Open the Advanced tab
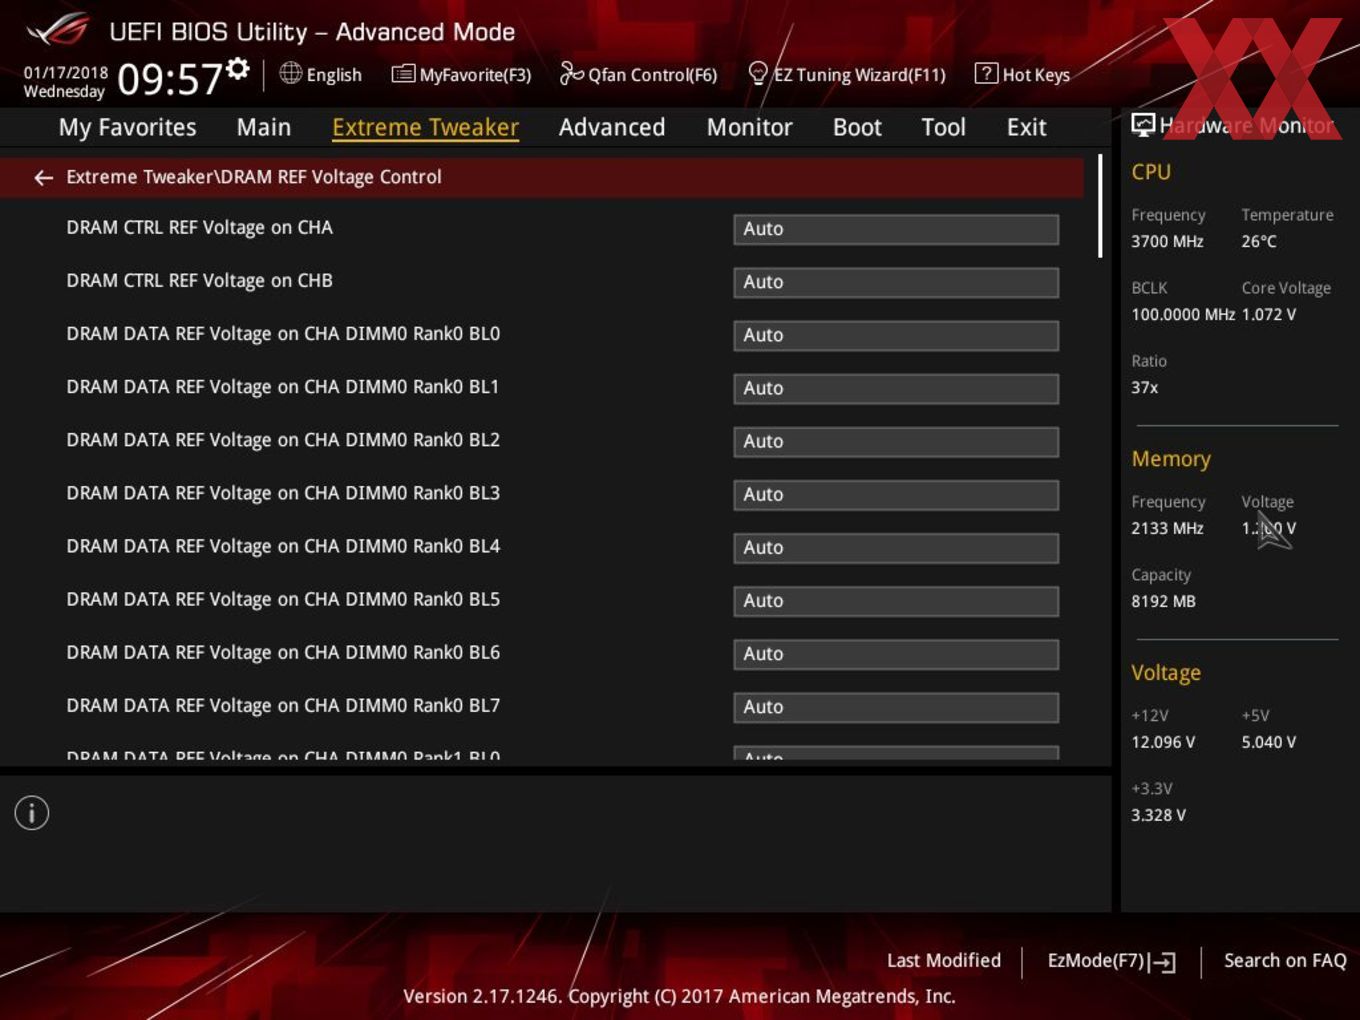1360x1020 pixels. [x=612, y=127]
